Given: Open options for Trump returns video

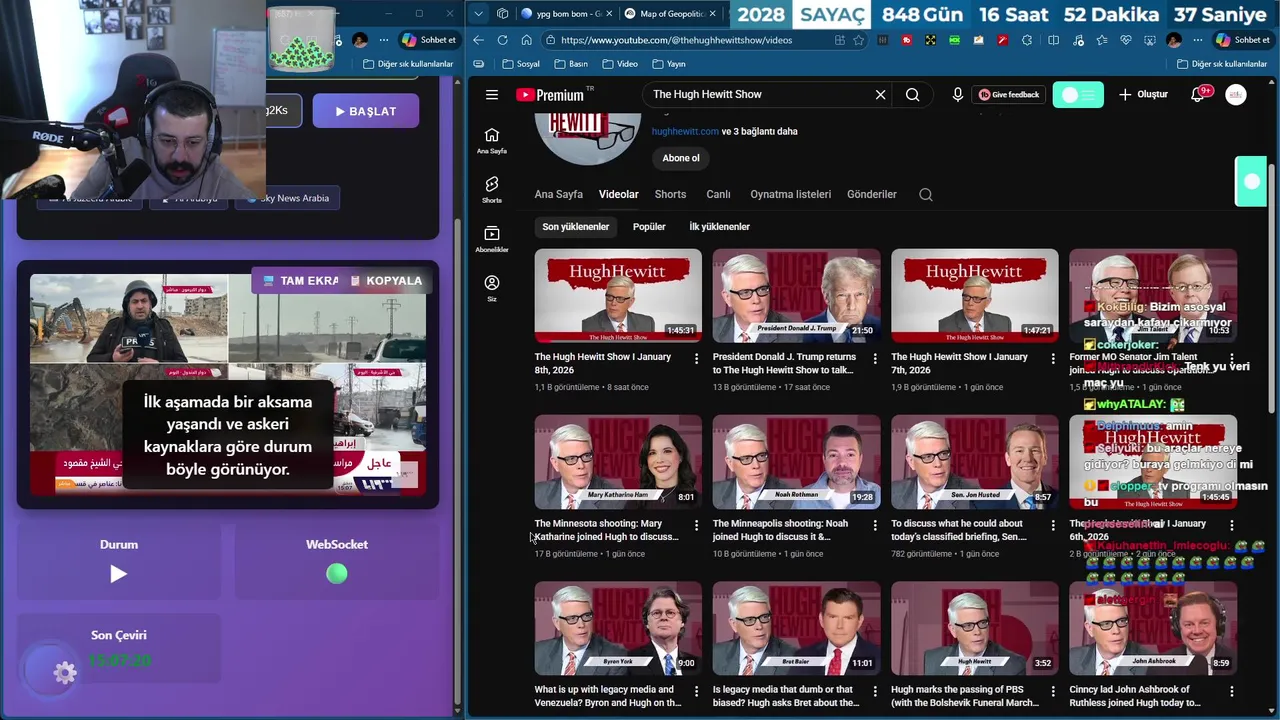Looking at the screenshot, I should [x=875, y=358].
